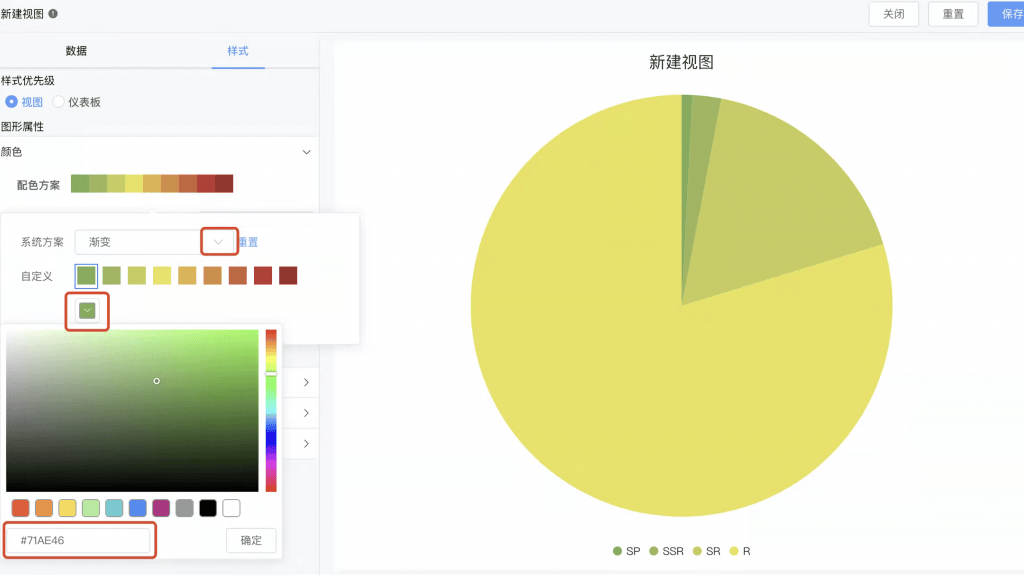Toggle the green color picker dropdown button
The height and width of the screenshot is (575, 1024).
tap(87, 311)
